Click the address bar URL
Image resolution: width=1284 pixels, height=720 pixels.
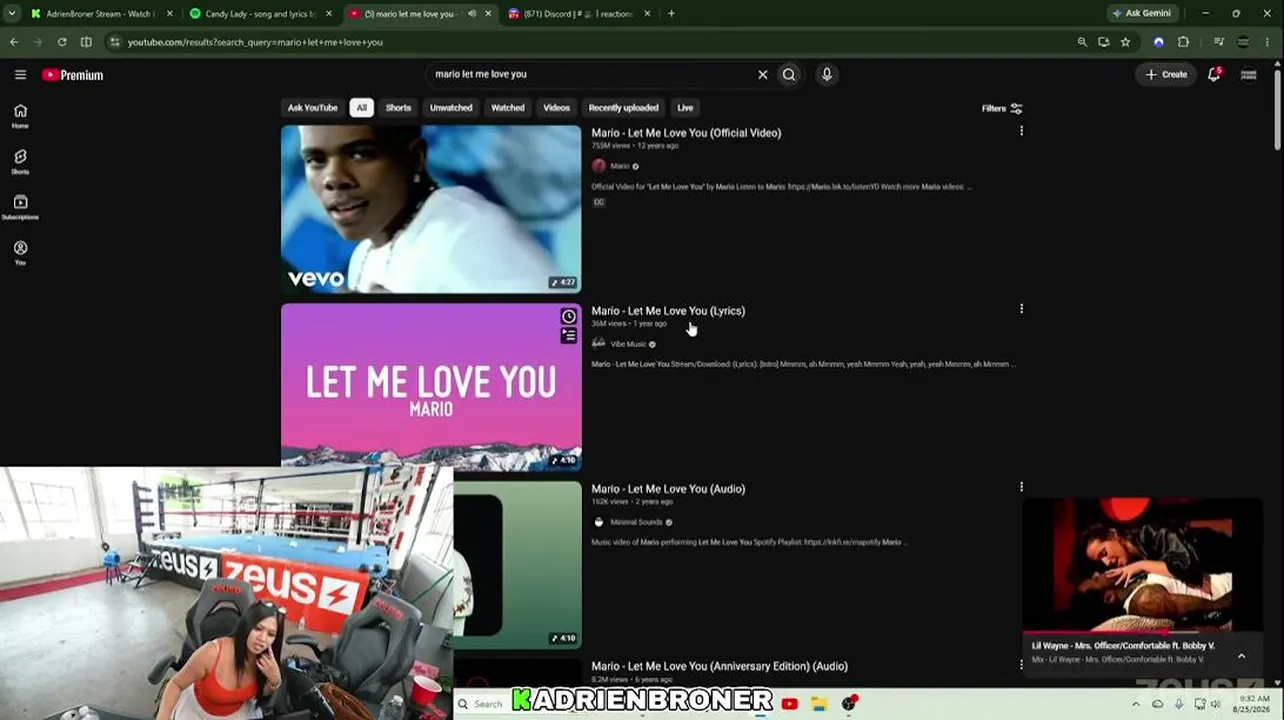click(x=255, y=42)
